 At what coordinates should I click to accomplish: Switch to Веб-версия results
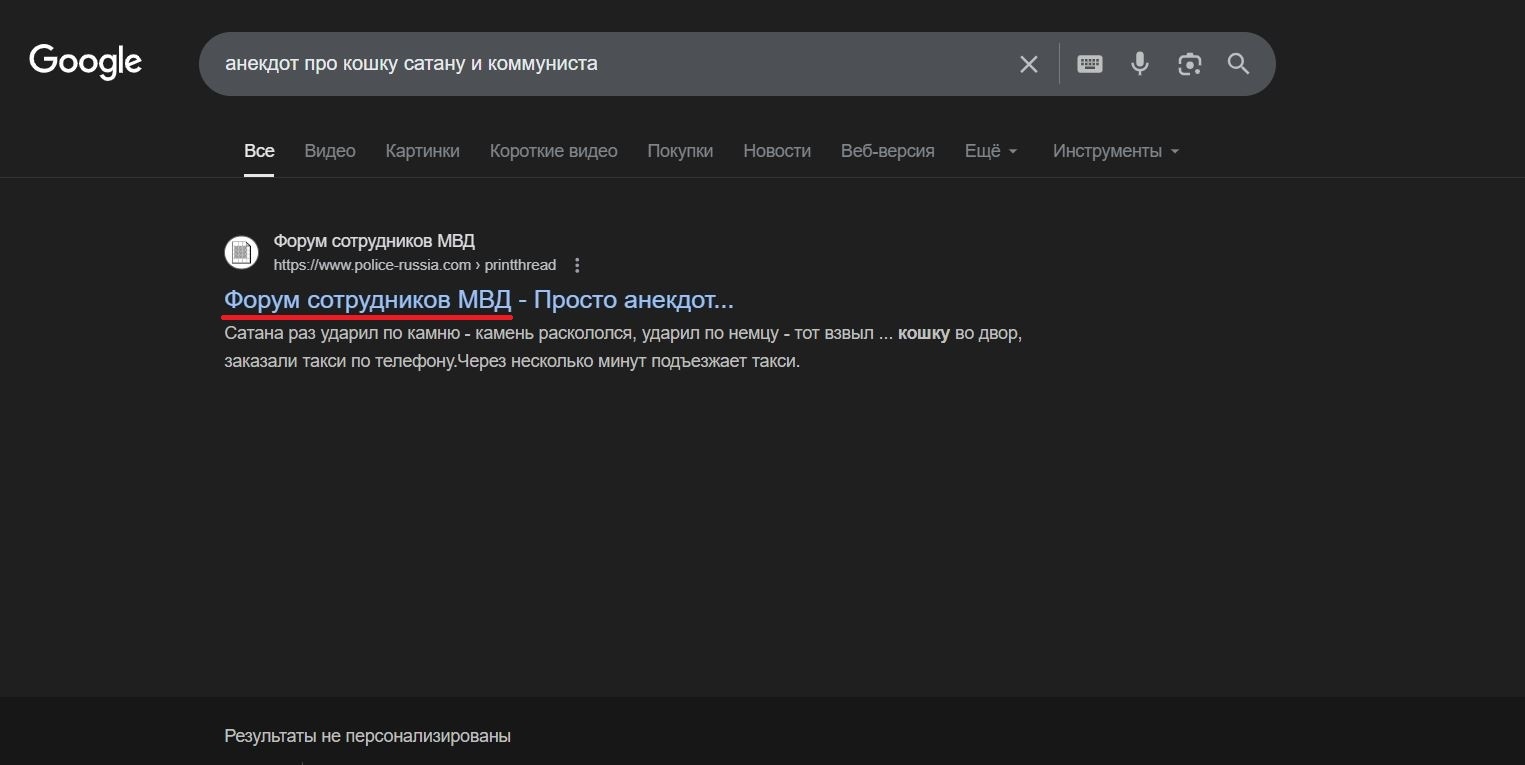coord(887,151)
